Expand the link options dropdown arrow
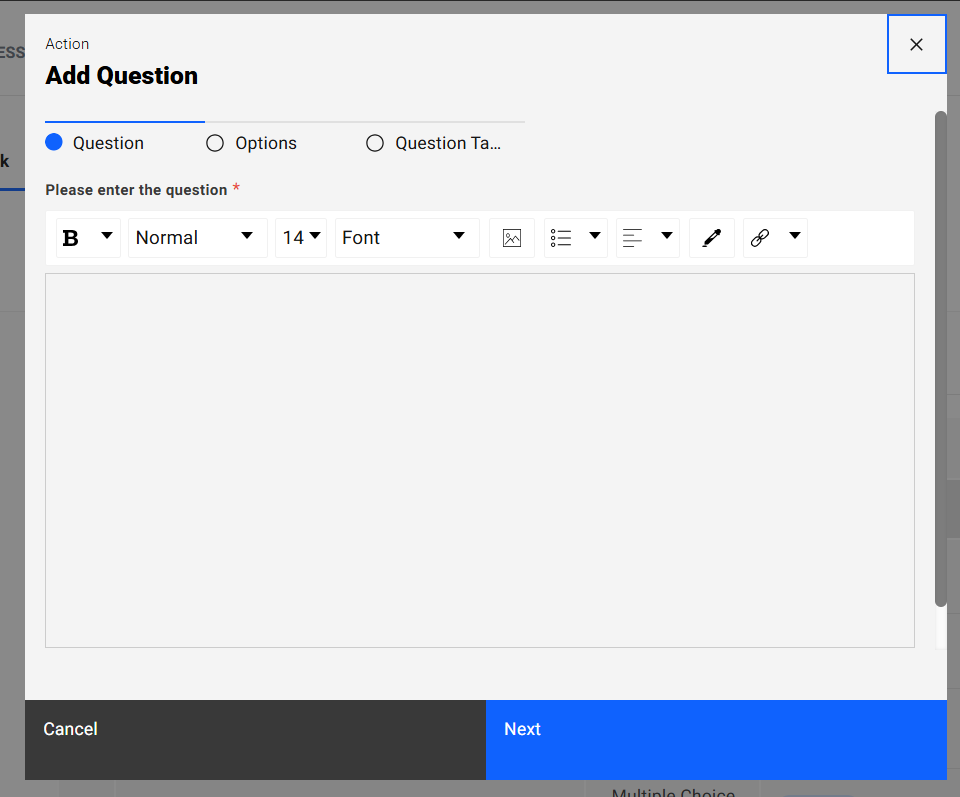This screenshot has width=960, height=797. 795,237
